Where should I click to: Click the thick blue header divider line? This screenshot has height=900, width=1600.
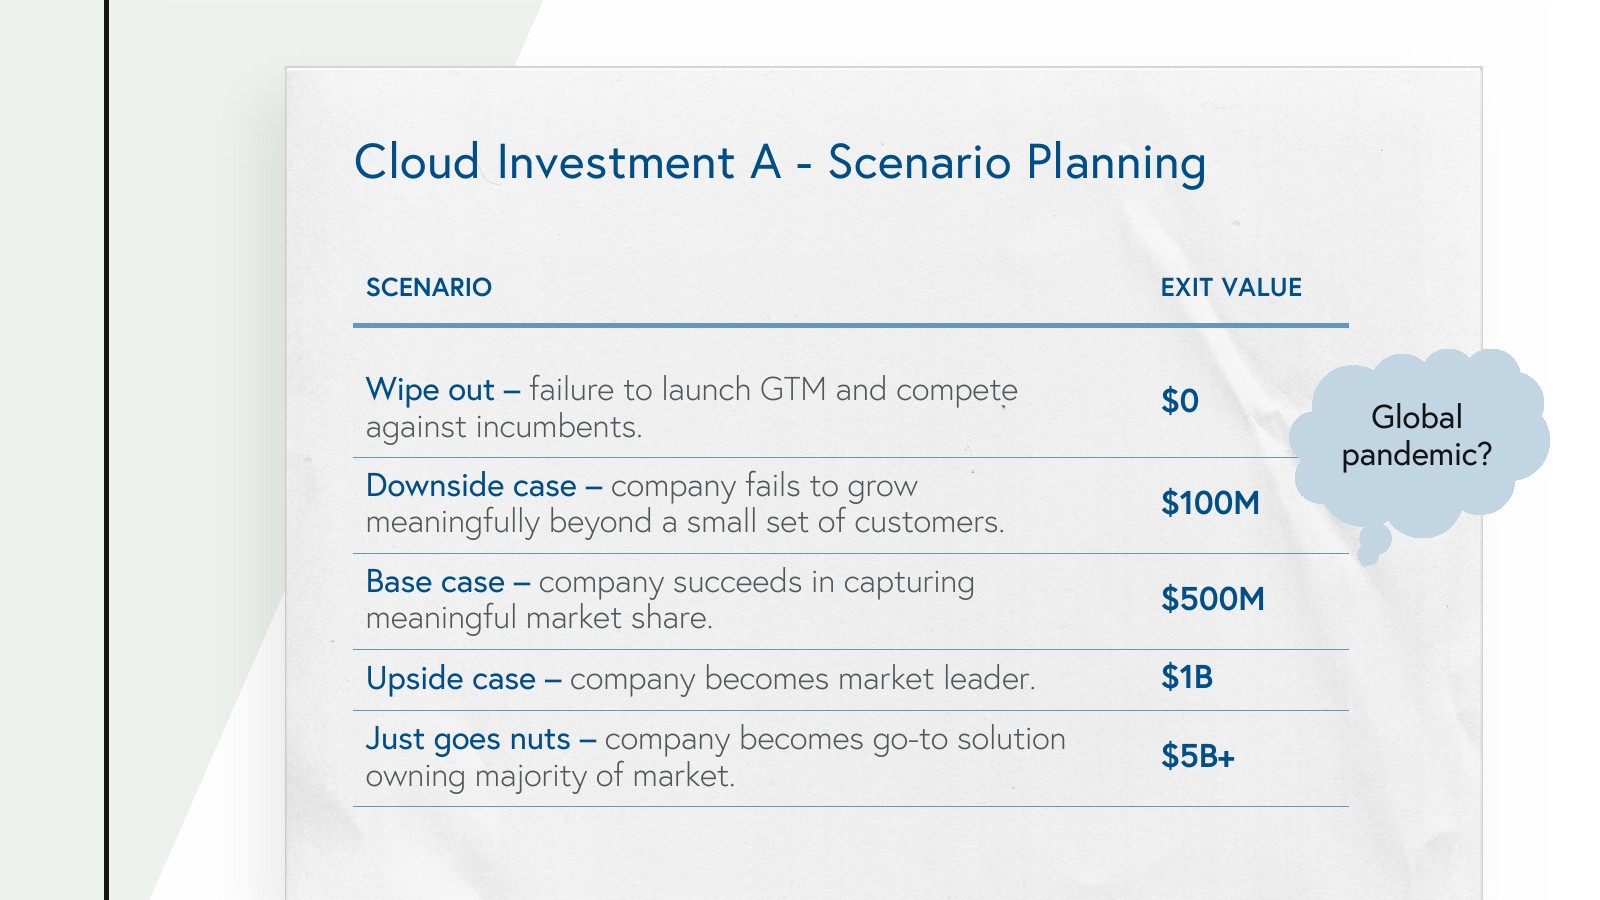click(850, 325)
